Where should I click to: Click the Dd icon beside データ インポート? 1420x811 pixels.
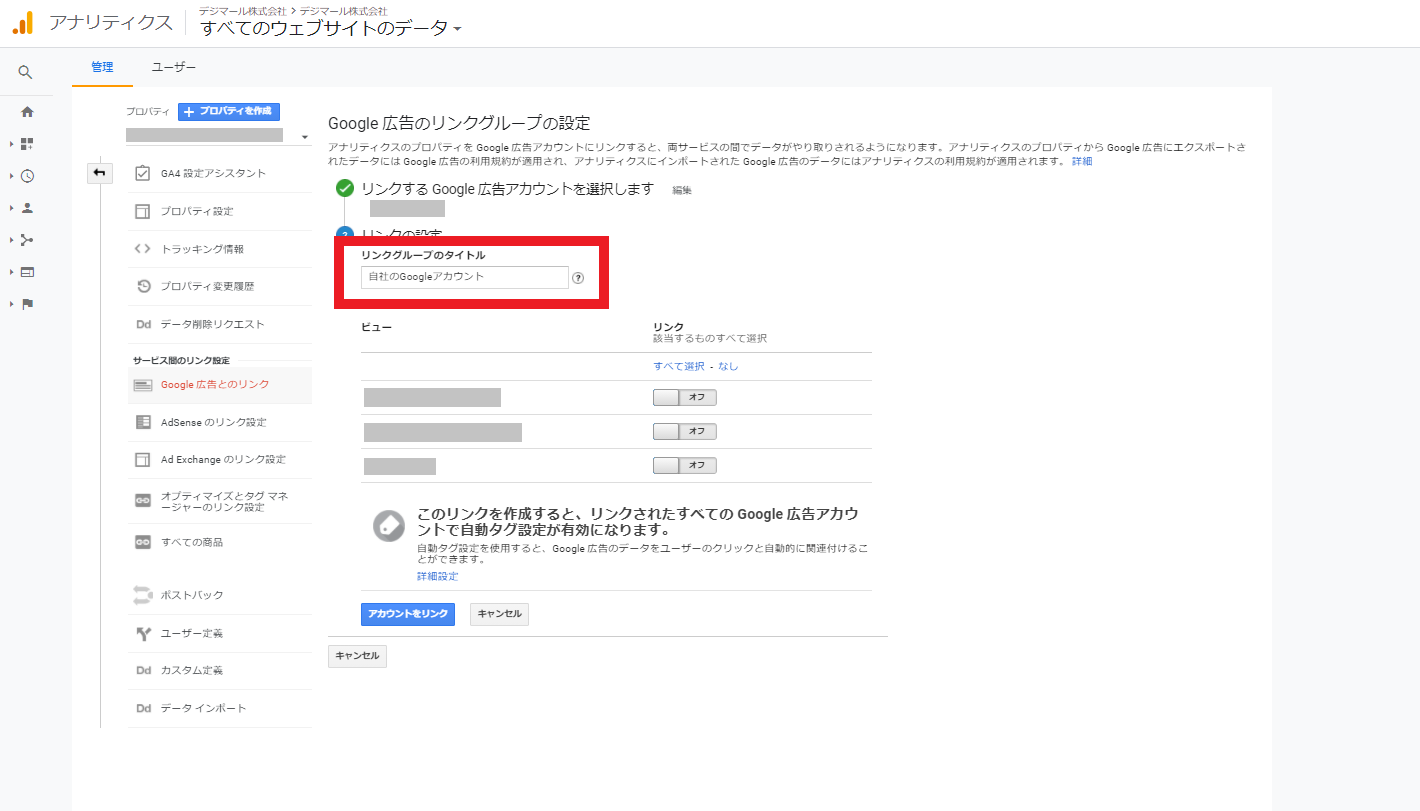[x=143, y=708]
